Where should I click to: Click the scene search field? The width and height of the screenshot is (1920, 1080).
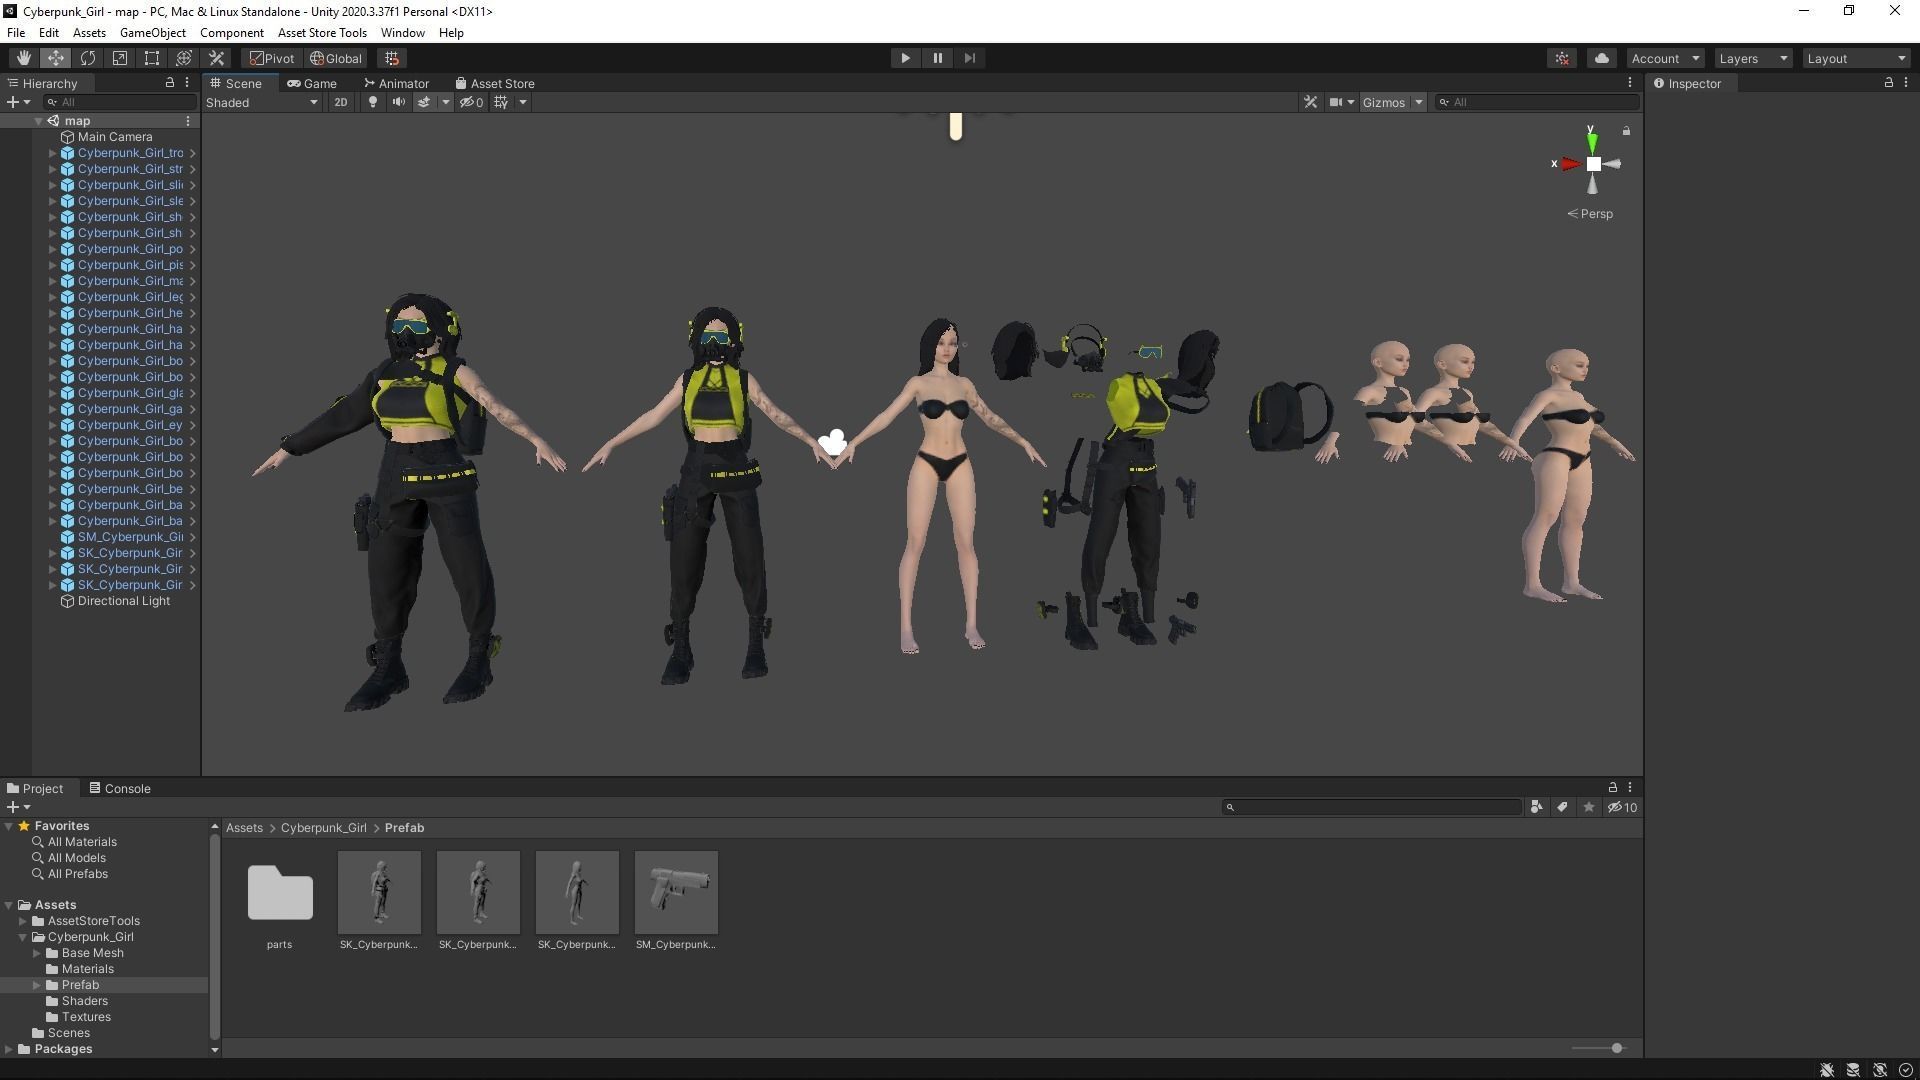(1537, 102)
